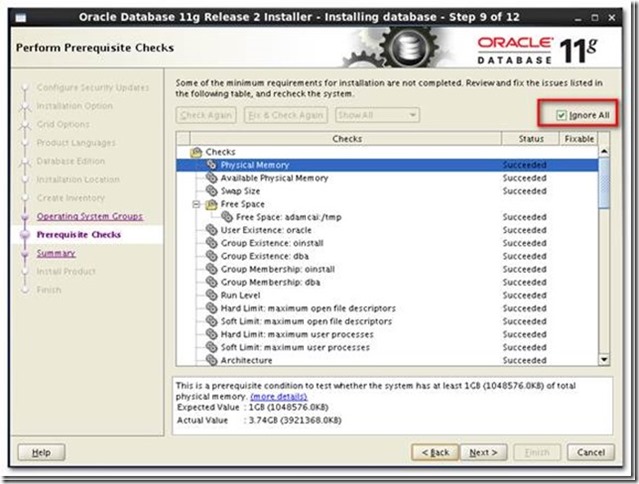Click Available Physical Memory check icon

click(211, 178)
